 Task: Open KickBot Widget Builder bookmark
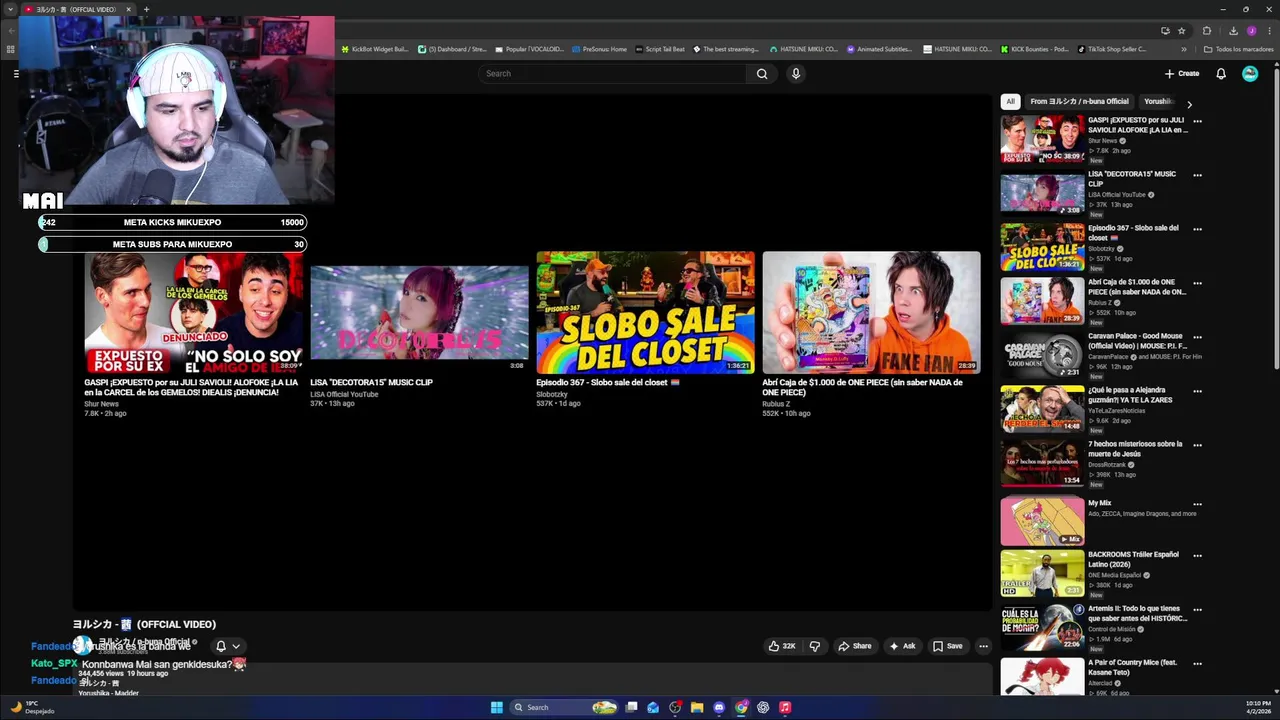pos(375,49)
